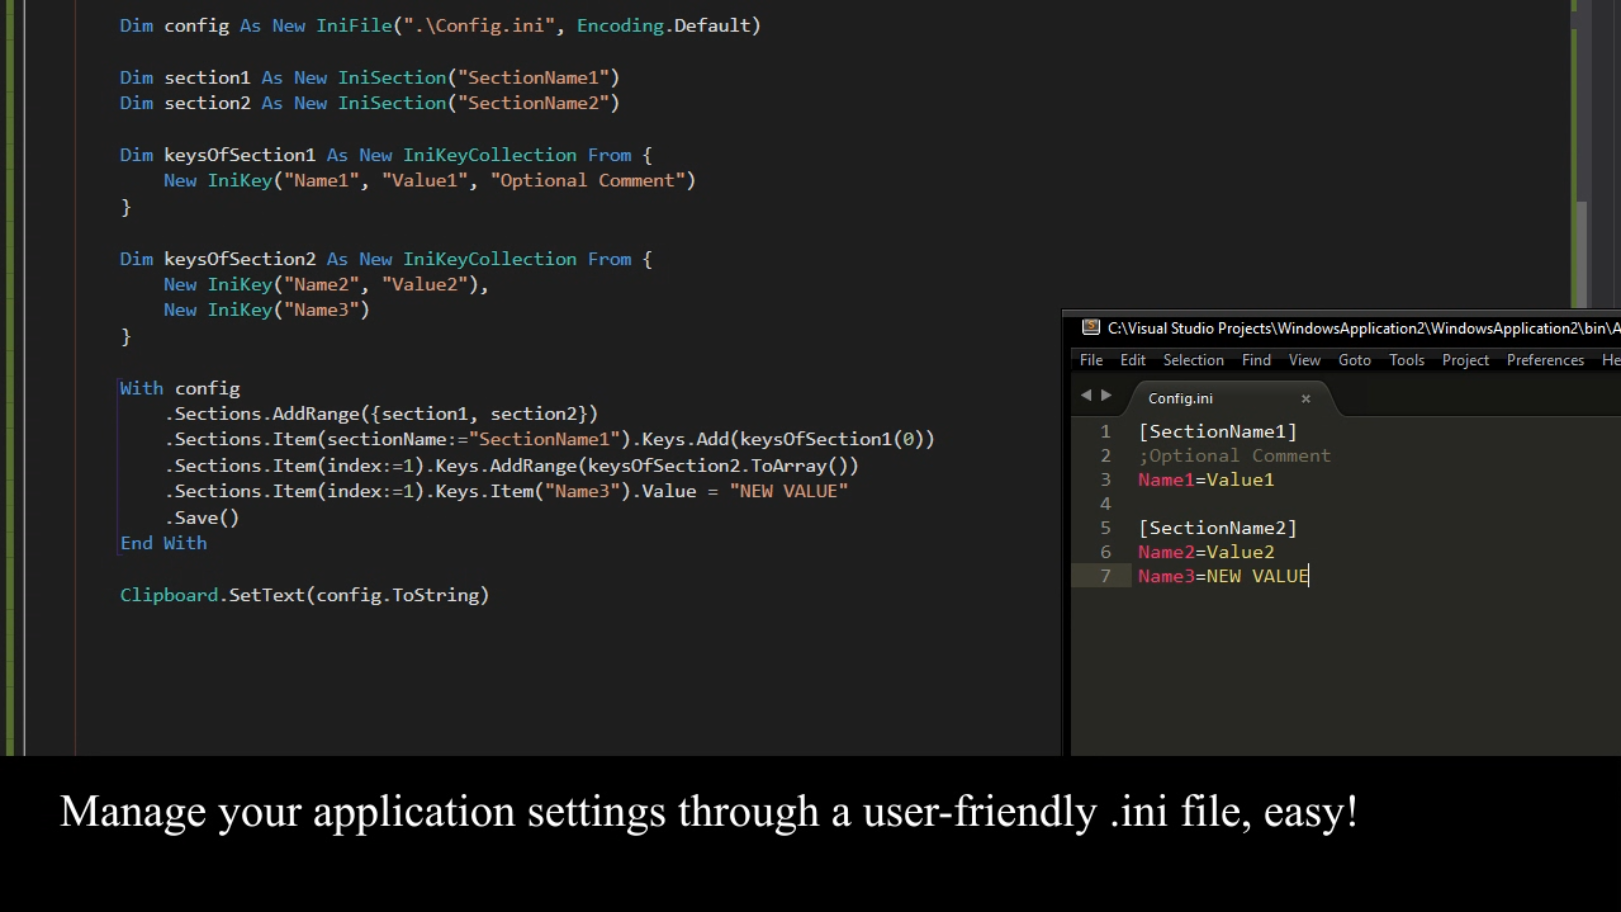The height and width of the screenshot is (912, 1621).
Task: Open the Goto menu
Action: pyautogui.click(x=1354, y=360)
